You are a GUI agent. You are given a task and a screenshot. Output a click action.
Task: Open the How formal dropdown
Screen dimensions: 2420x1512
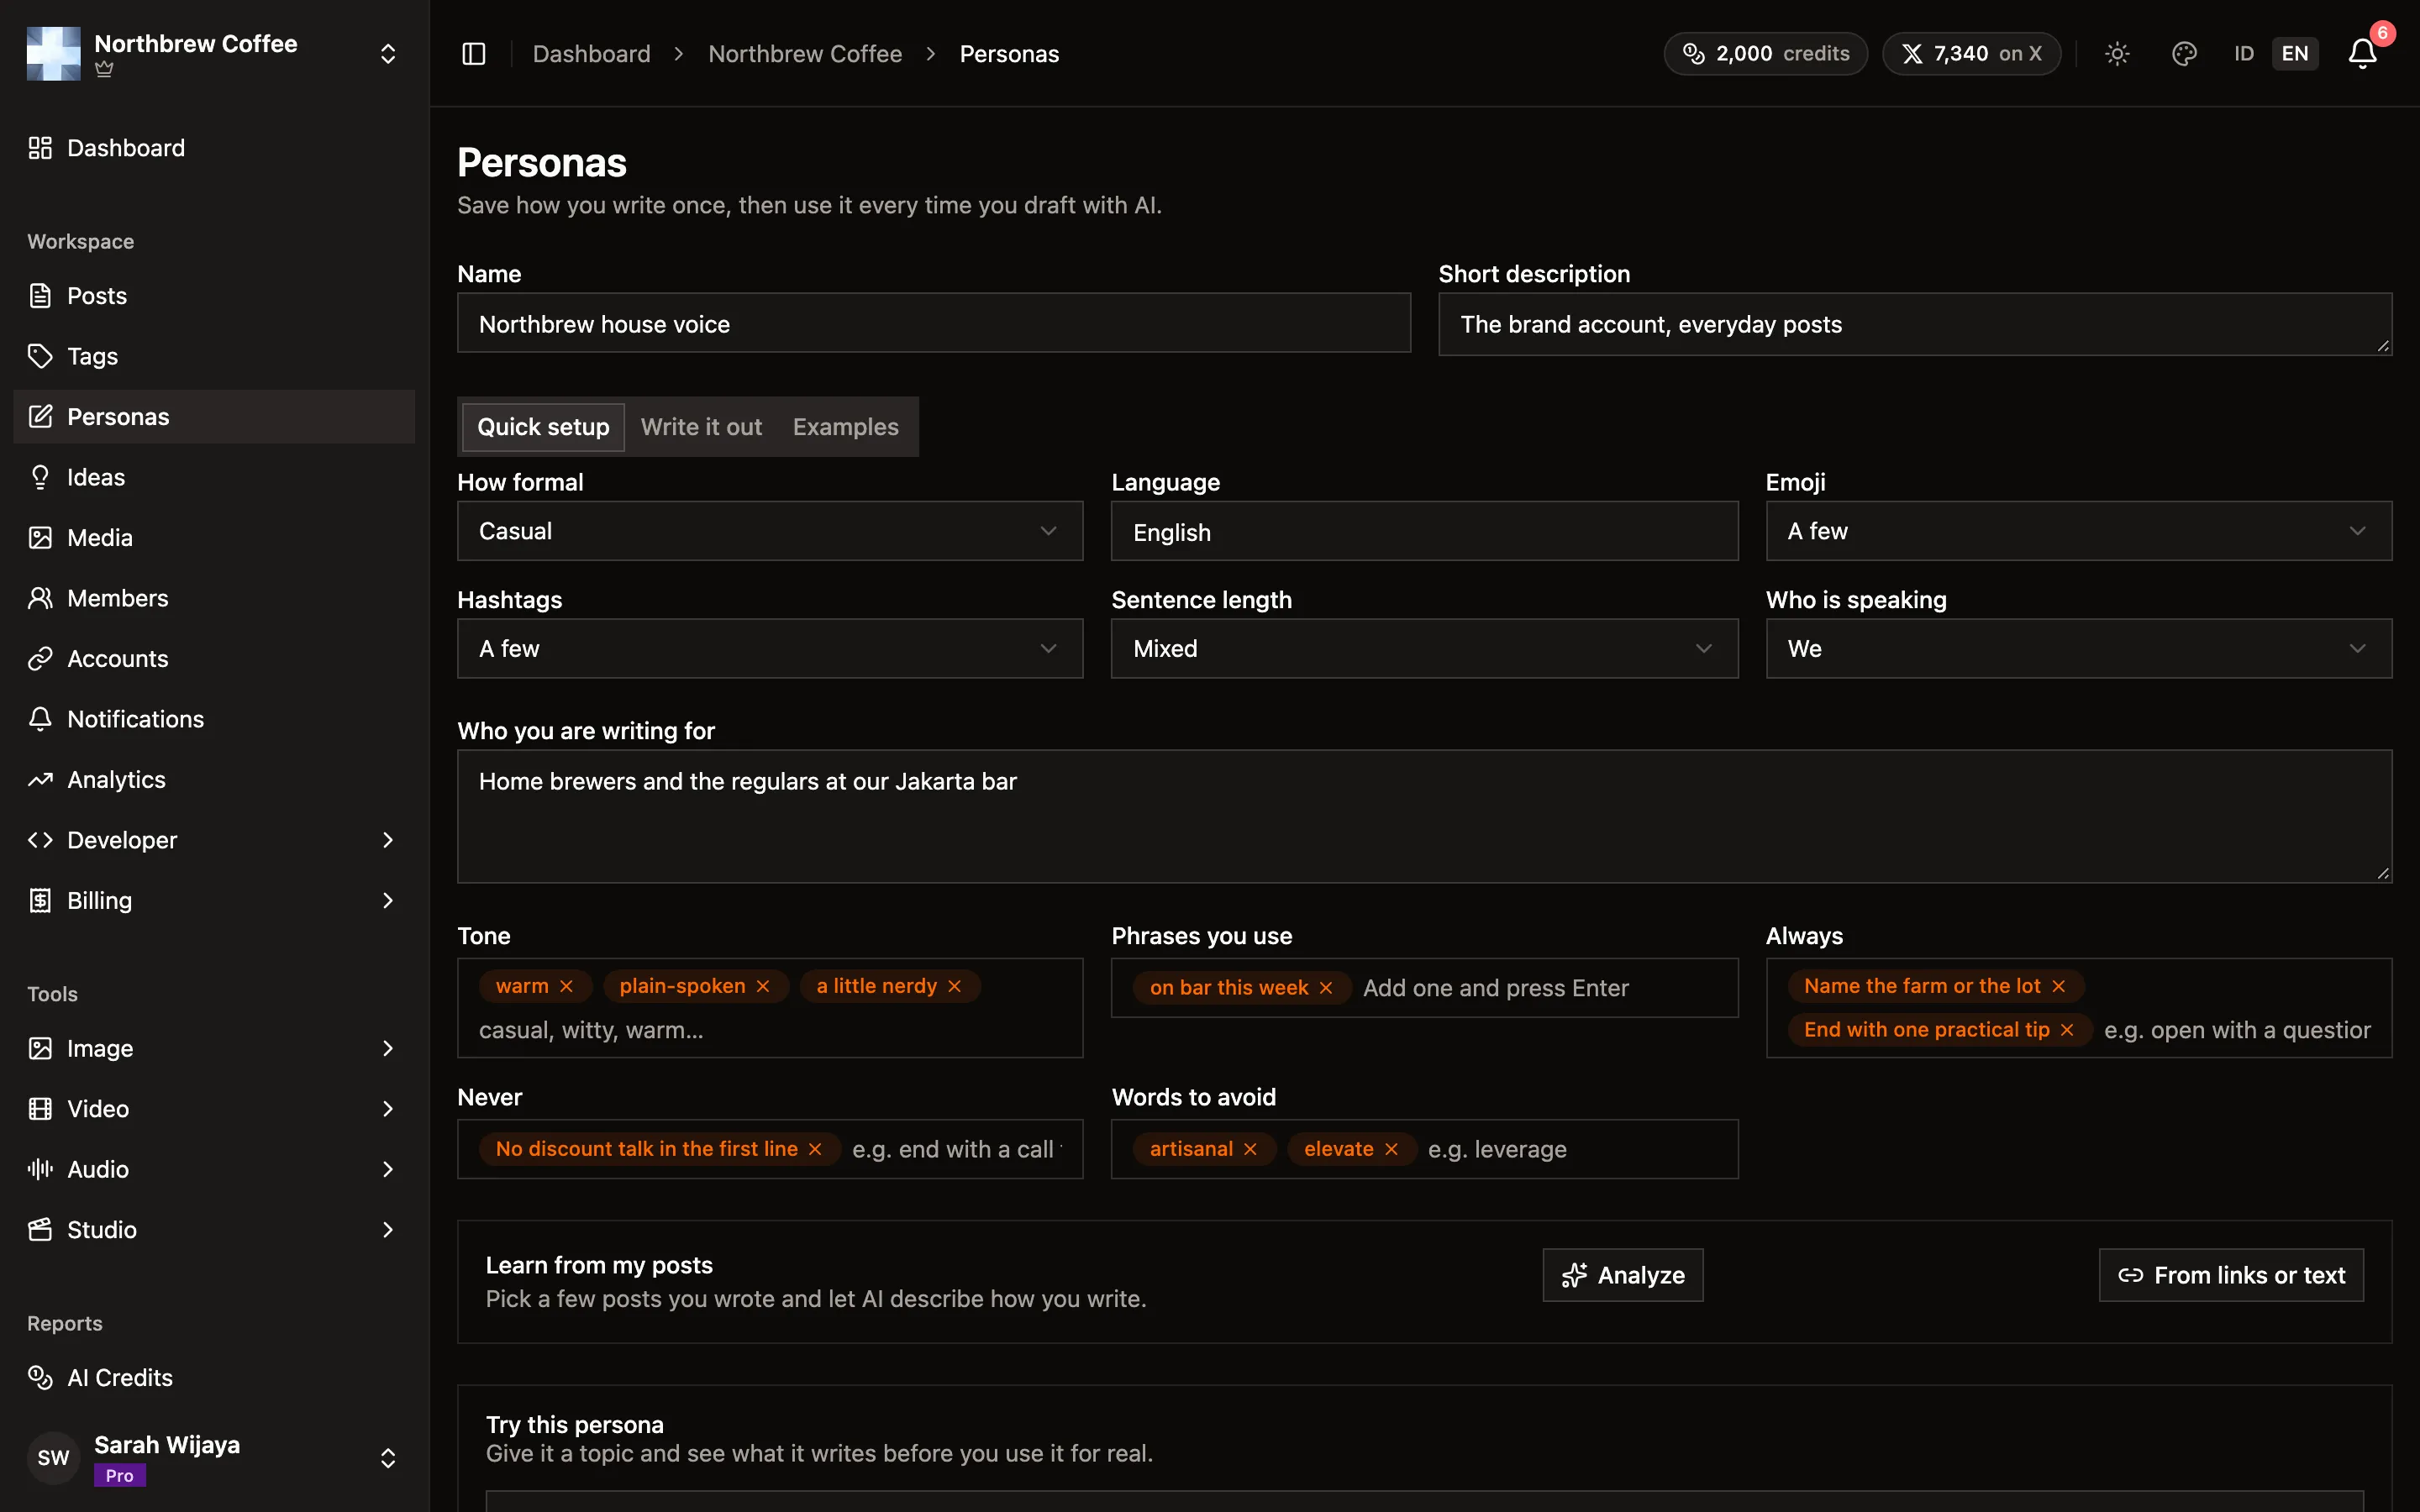770,531
